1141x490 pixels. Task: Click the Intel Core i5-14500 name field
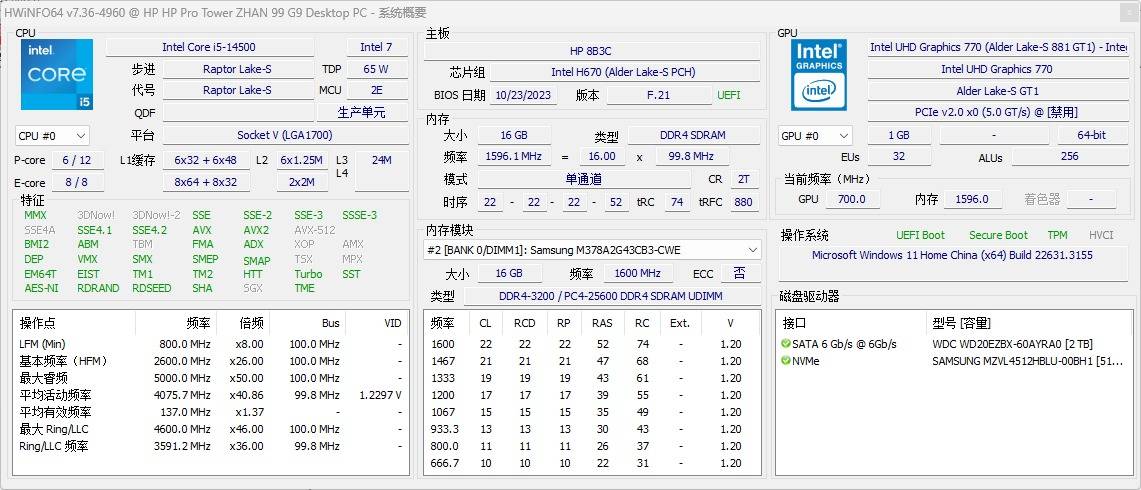click(x=209, y=47)
